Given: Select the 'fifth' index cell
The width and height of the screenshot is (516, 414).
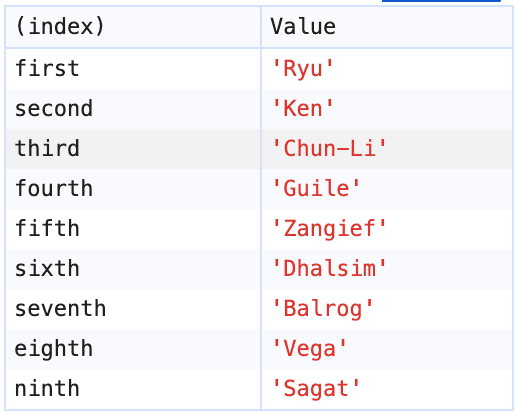Looking at the screenshot, I should (x=133, y=229).
